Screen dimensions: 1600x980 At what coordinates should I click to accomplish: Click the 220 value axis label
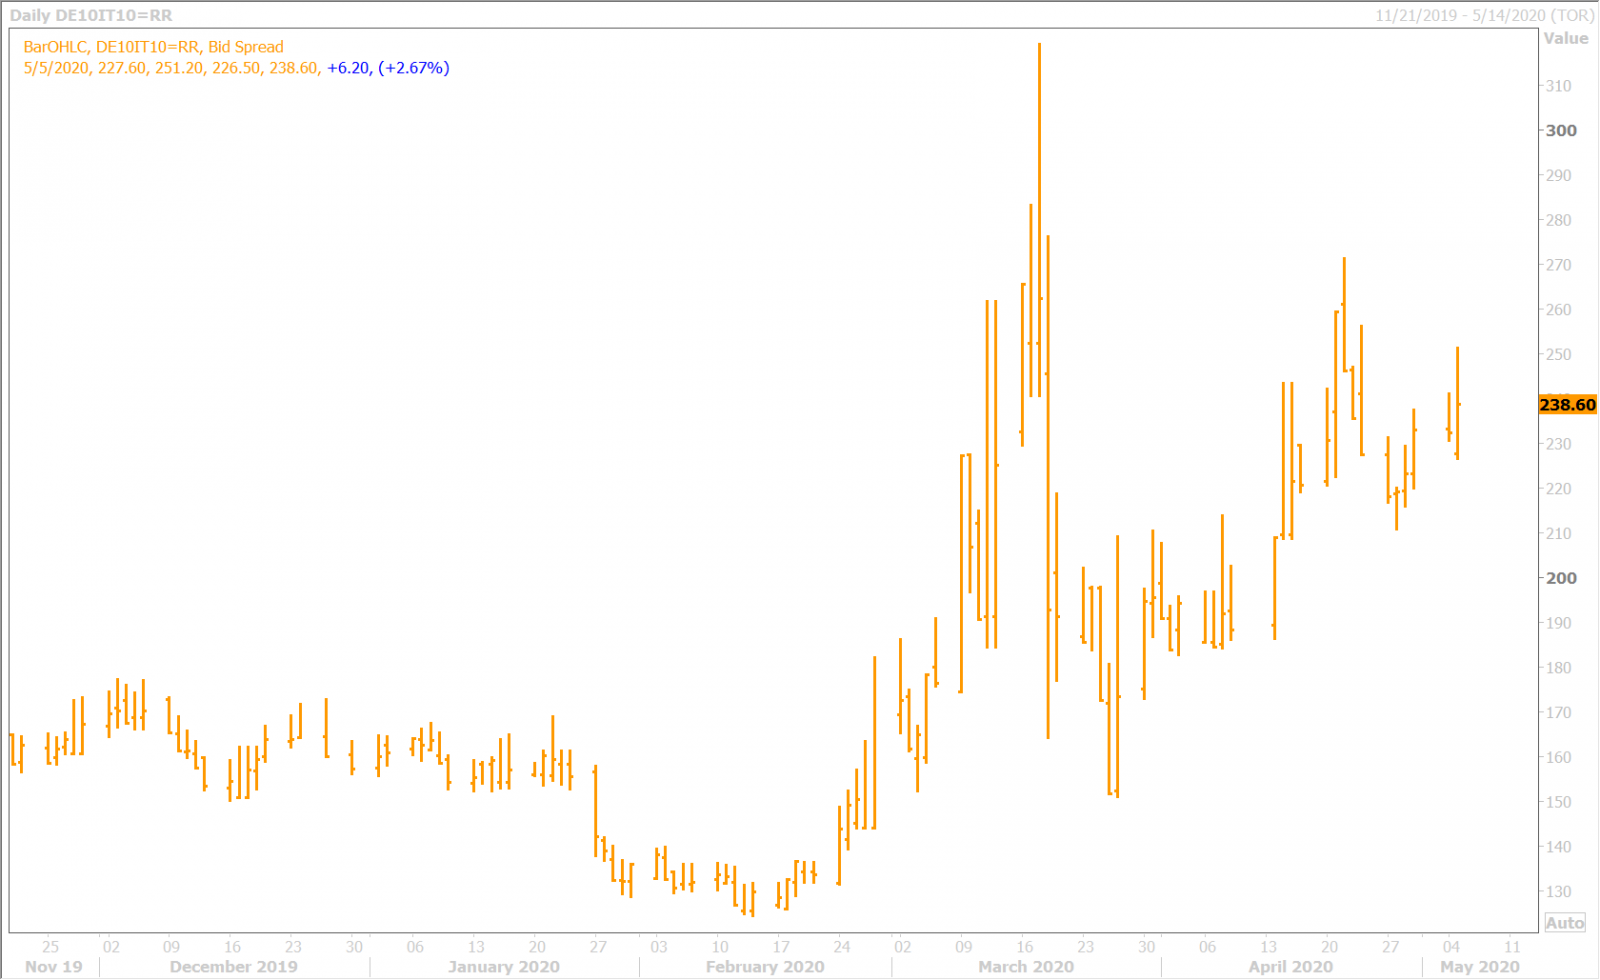point(1558,489)
